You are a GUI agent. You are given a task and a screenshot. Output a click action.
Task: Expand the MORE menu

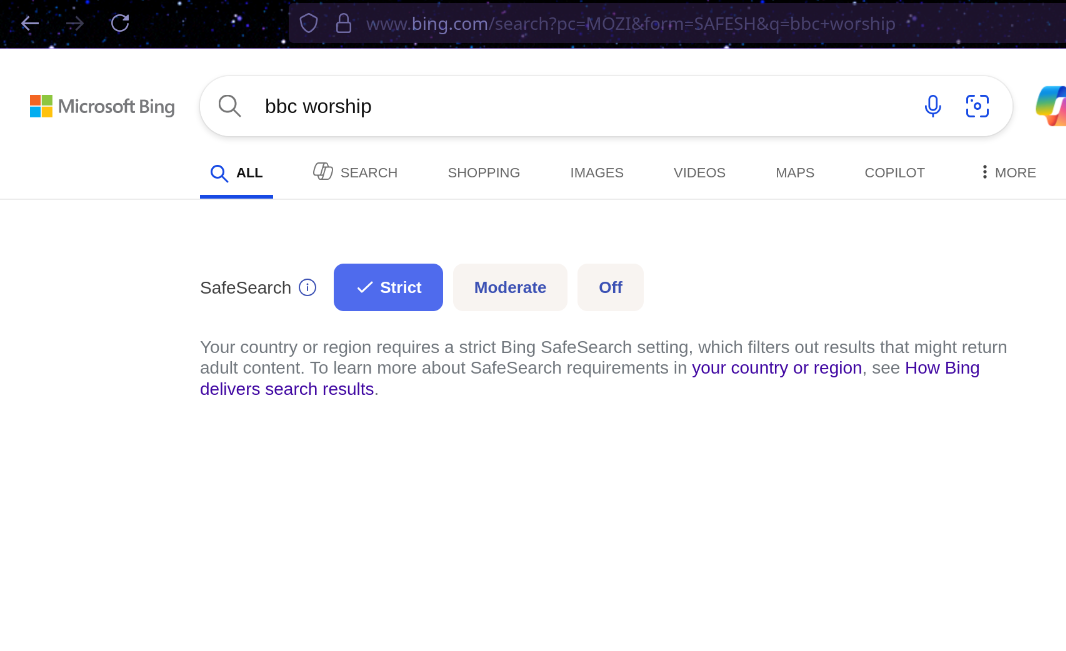tap(1008, 173)
